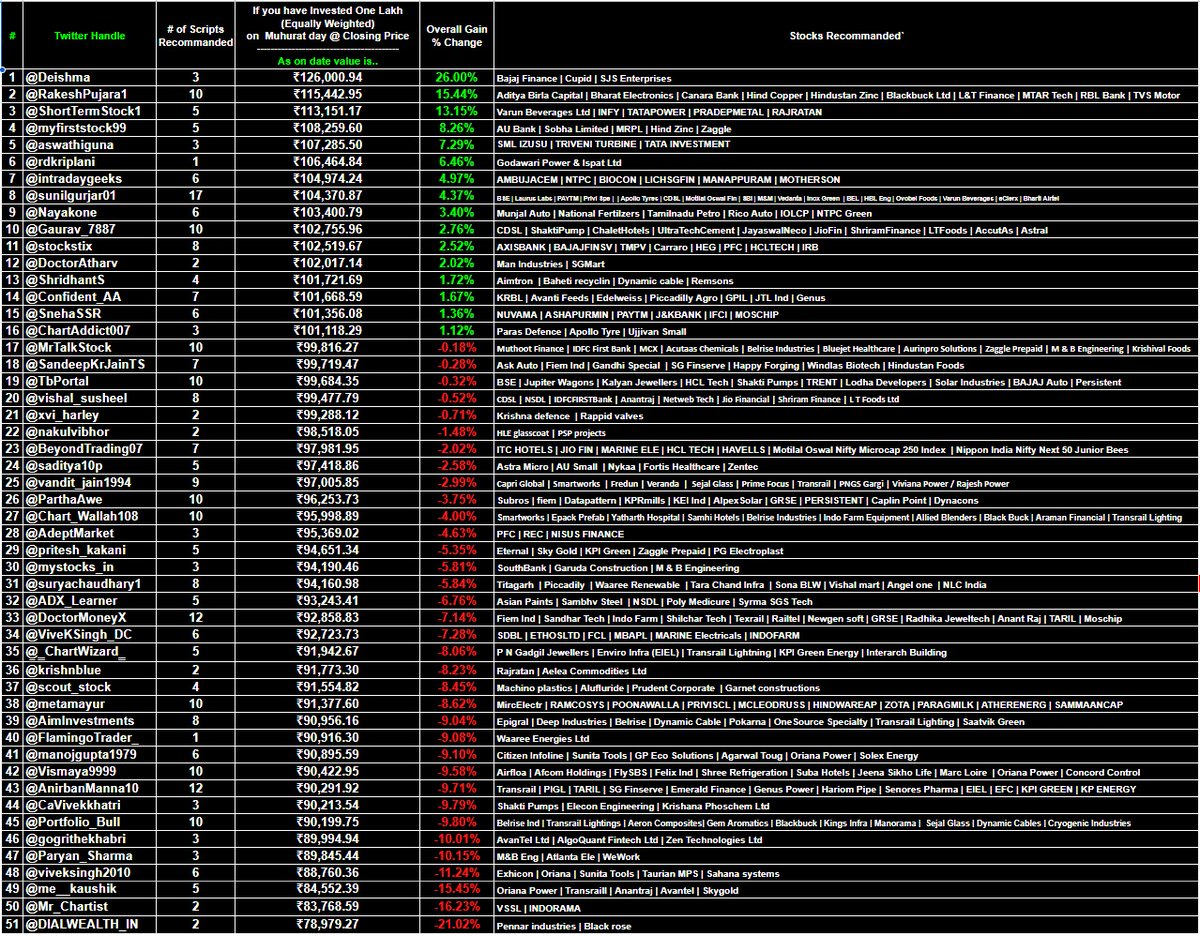Select the @me__kaushik cell

point(88,890)
